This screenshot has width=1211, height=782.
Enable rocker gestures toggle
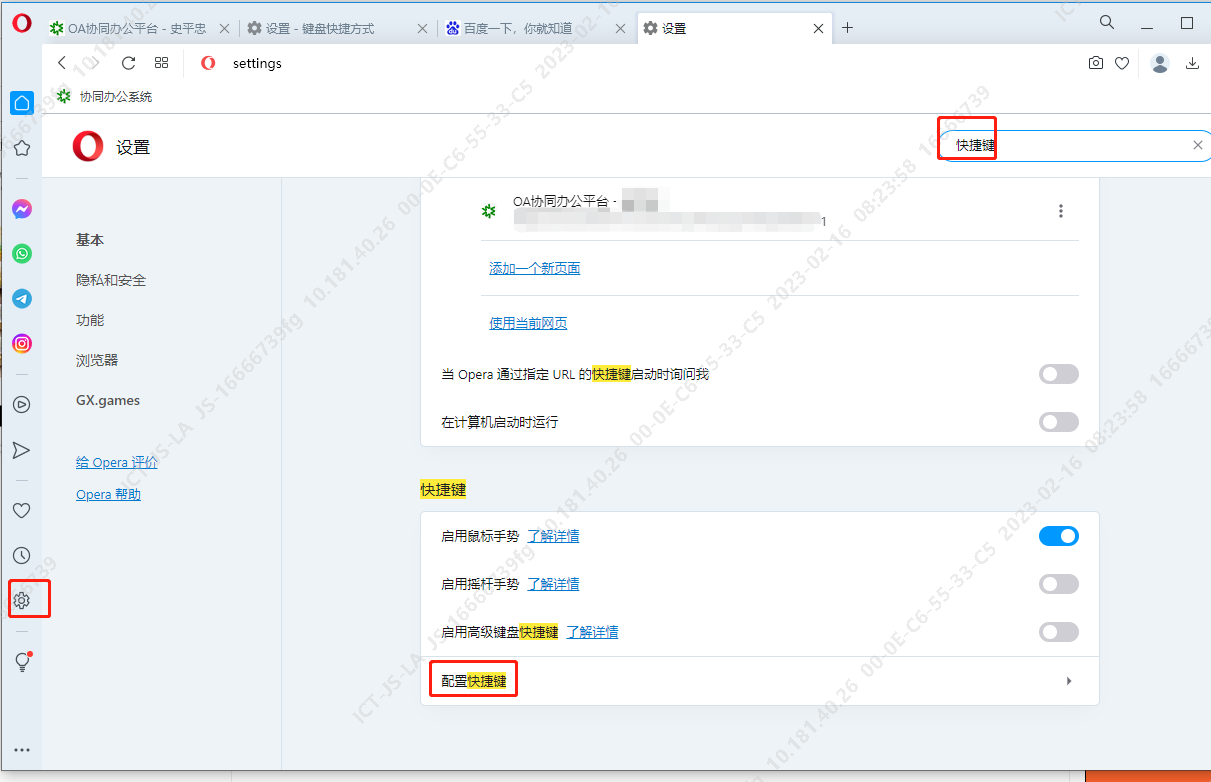tap(1059, 584)
